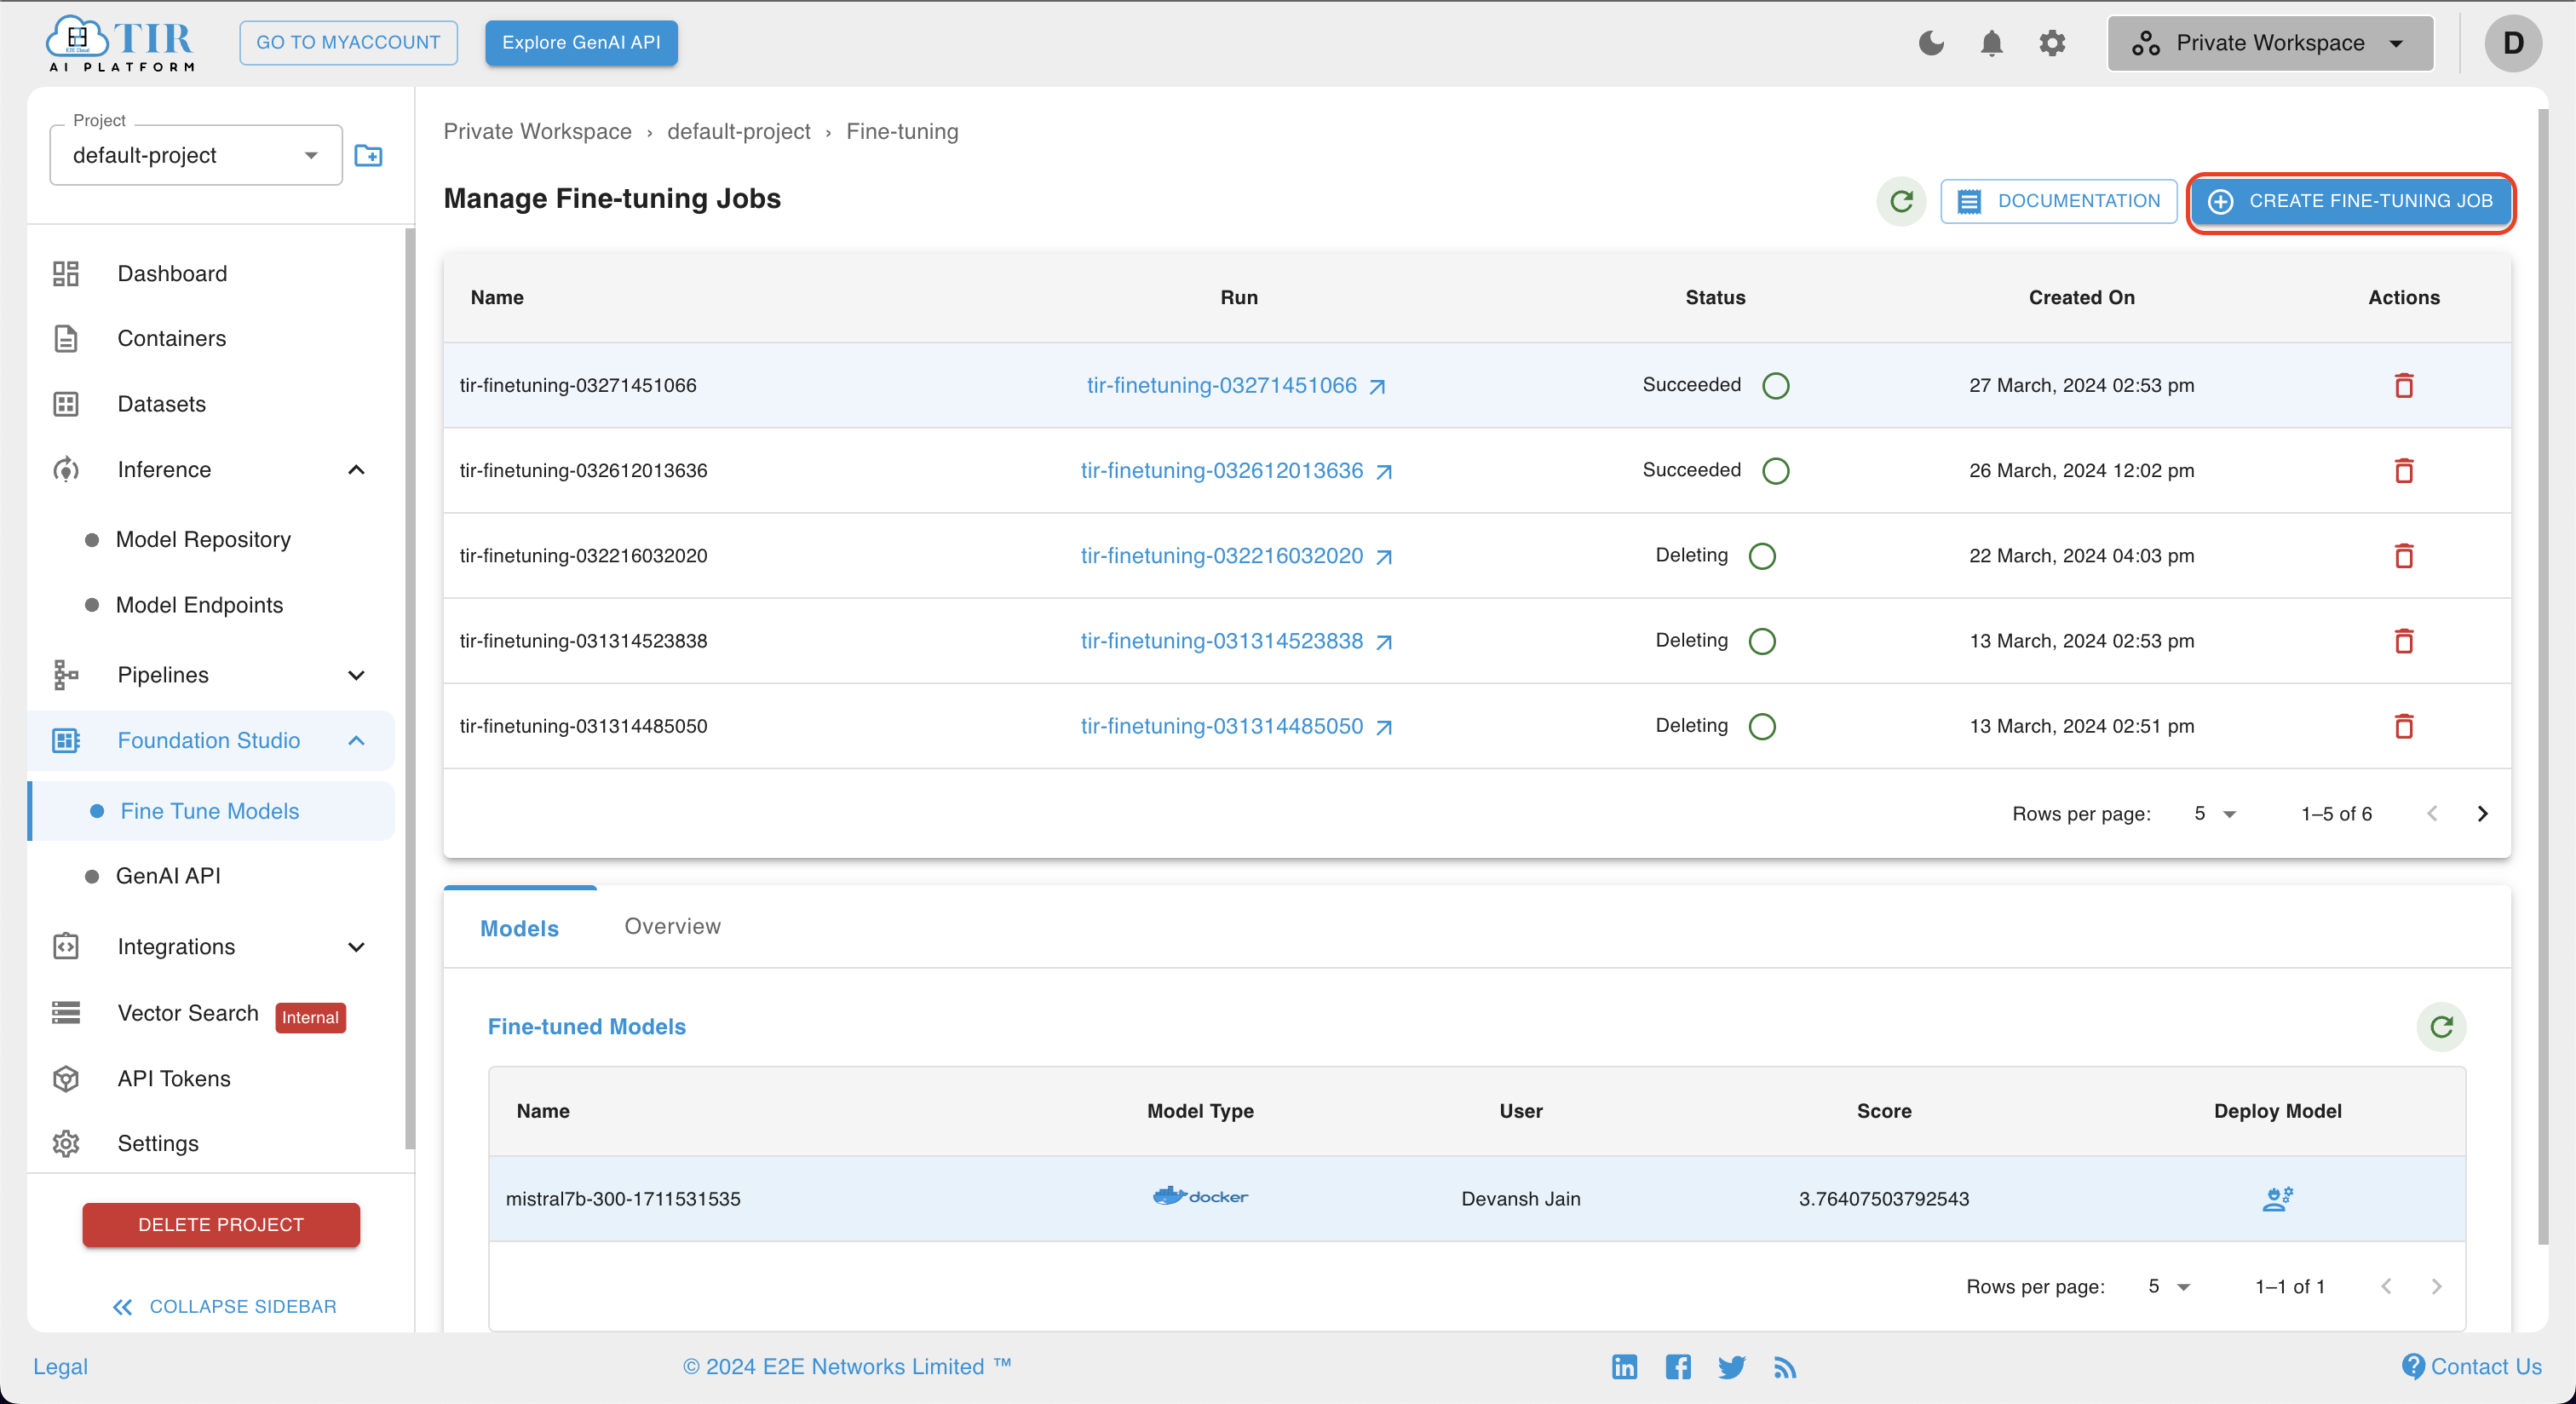The width and height of the screenshot is (2576, 1404).
Task: Change models table rows per page
Action: (x=2168, y=1286)
